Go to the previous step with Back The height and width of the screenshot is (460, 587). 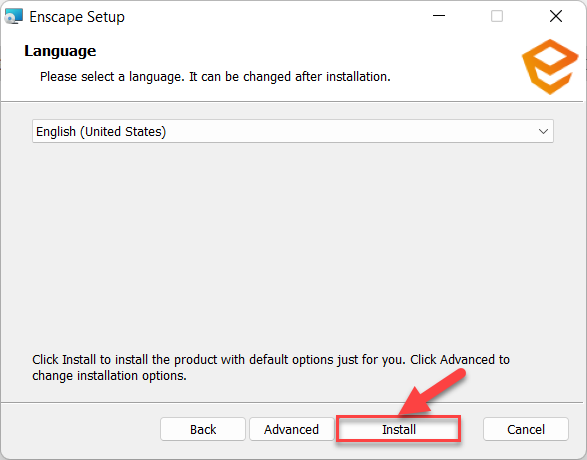(203, 429)
